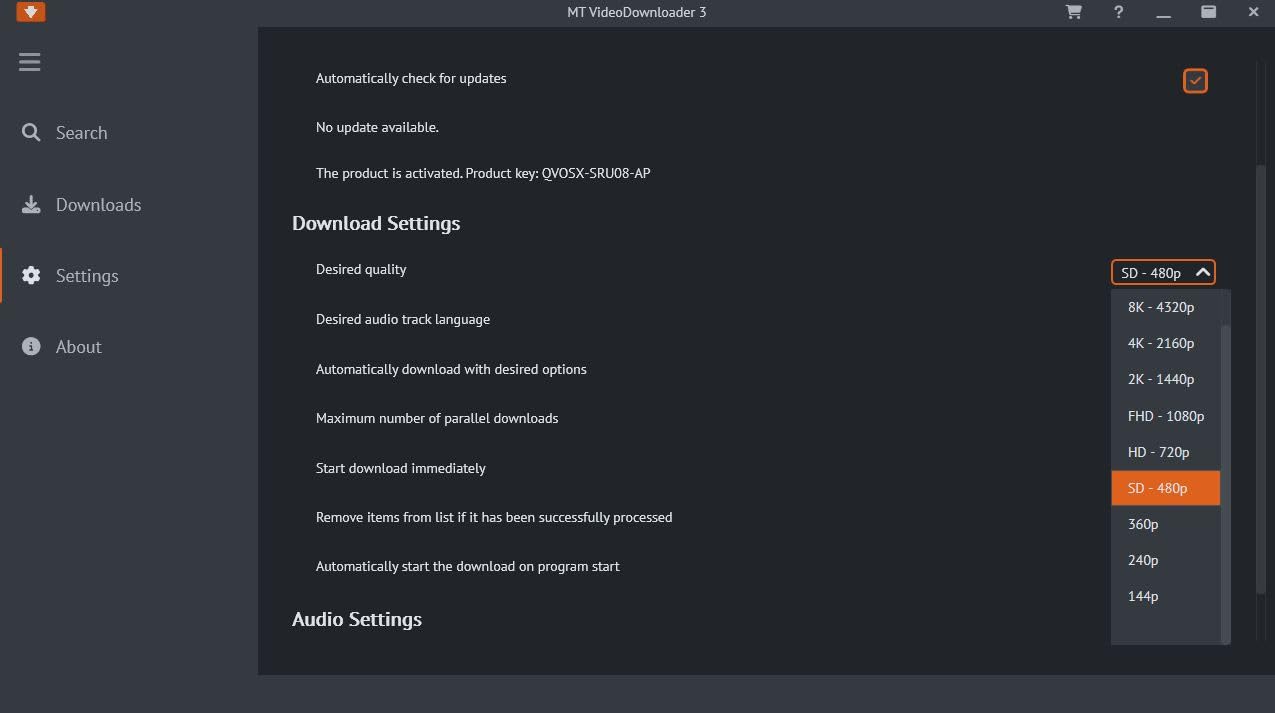
Task: Open help via question mark icon
Action: [x=1119, y=12]
